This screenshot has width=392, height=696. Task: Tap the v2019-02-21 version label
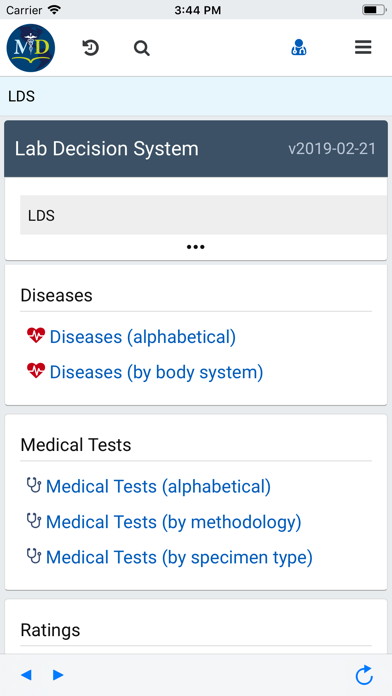pos(332,149)
